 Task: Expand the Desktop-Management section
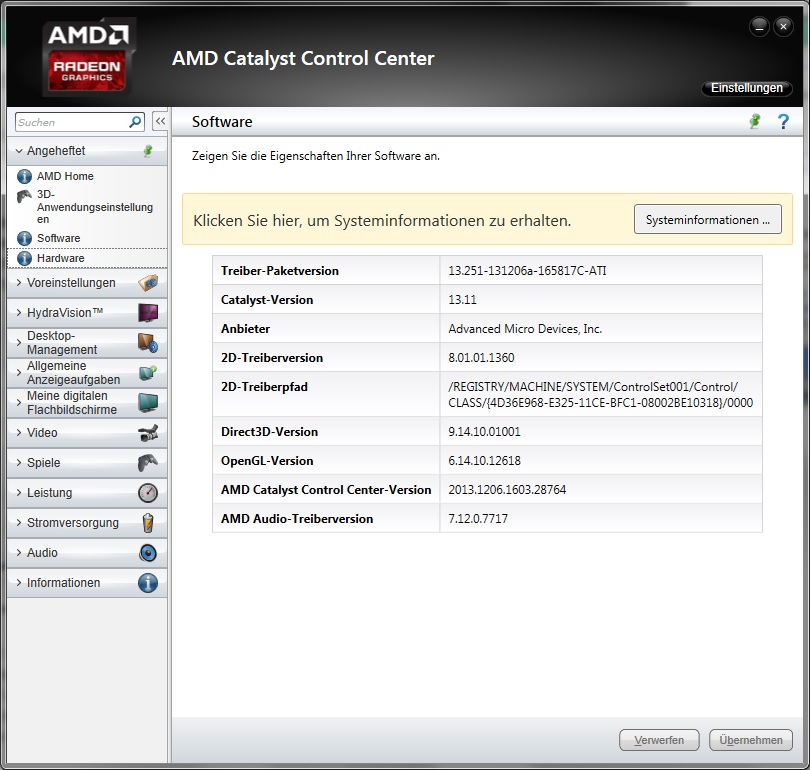point(19,342)
